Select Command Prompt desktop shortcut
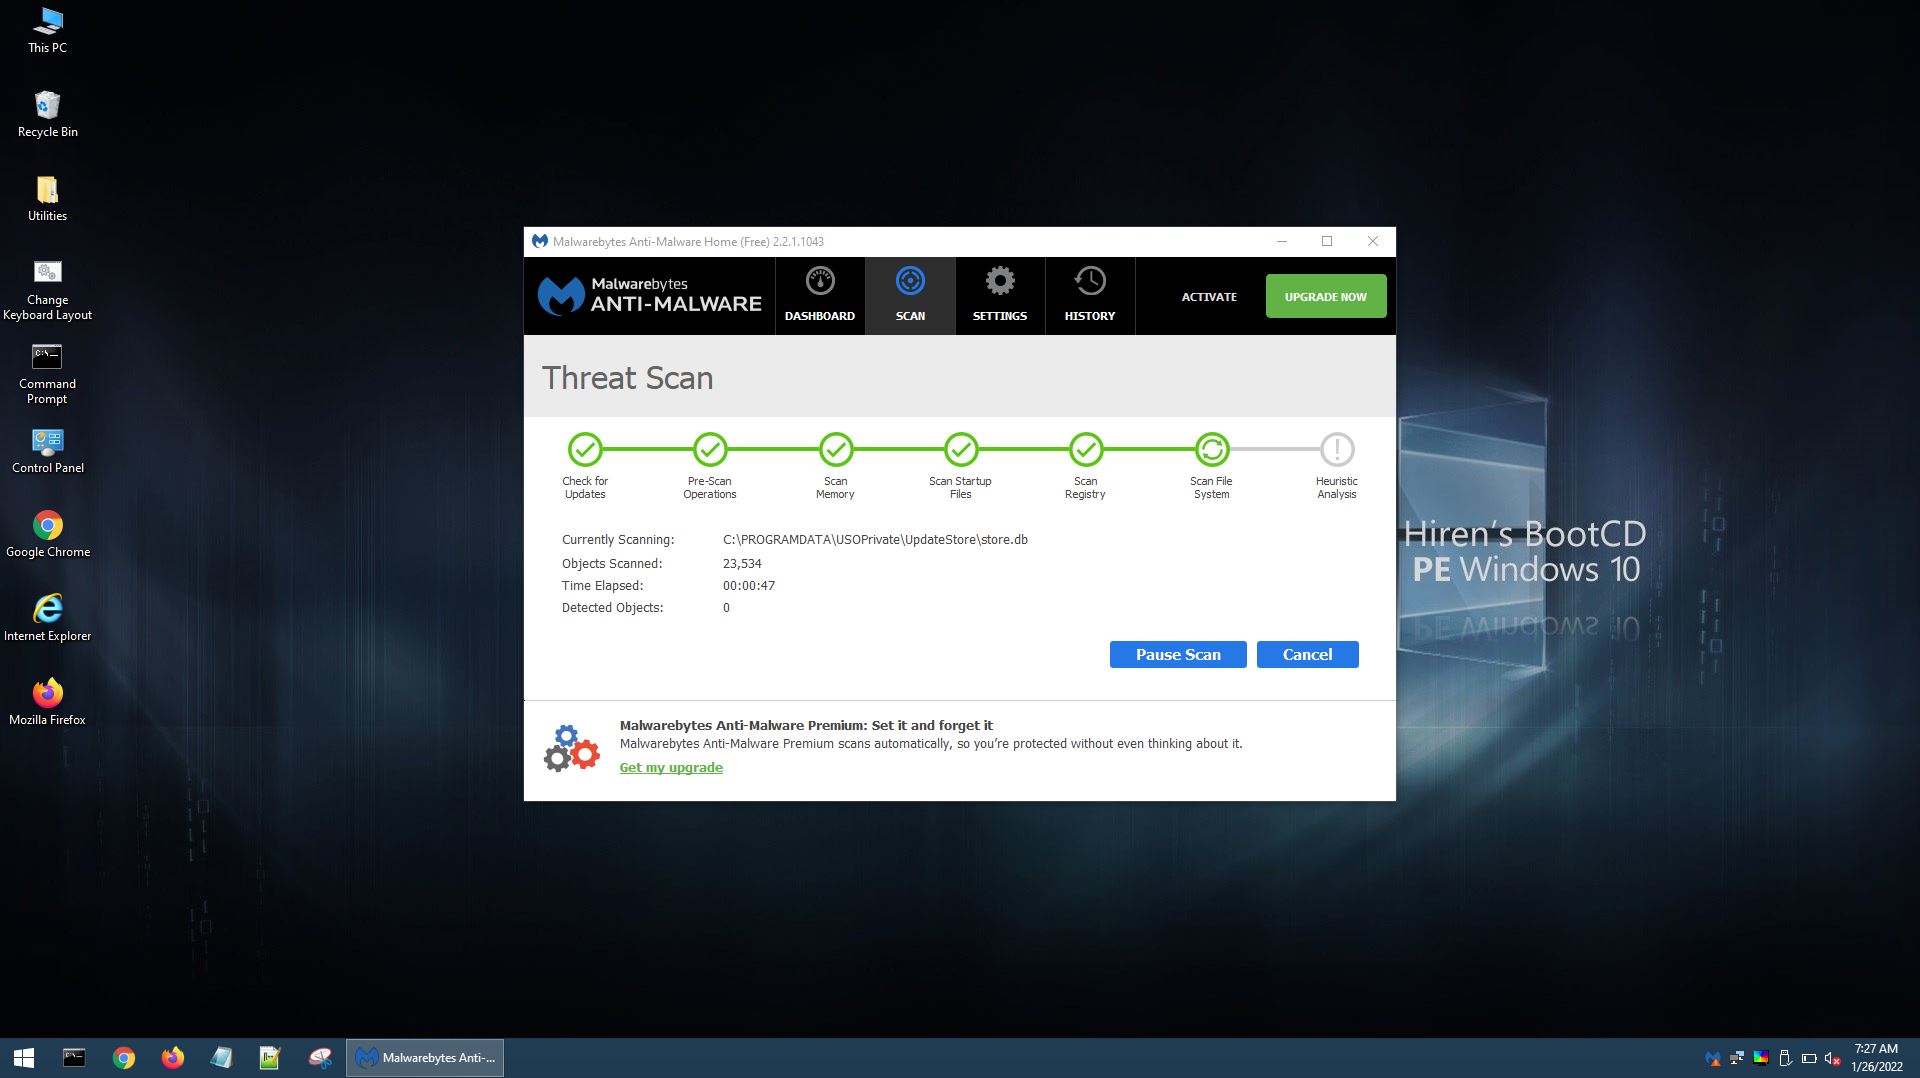This screenshot has height=1078, width=1920. point(47,374)
